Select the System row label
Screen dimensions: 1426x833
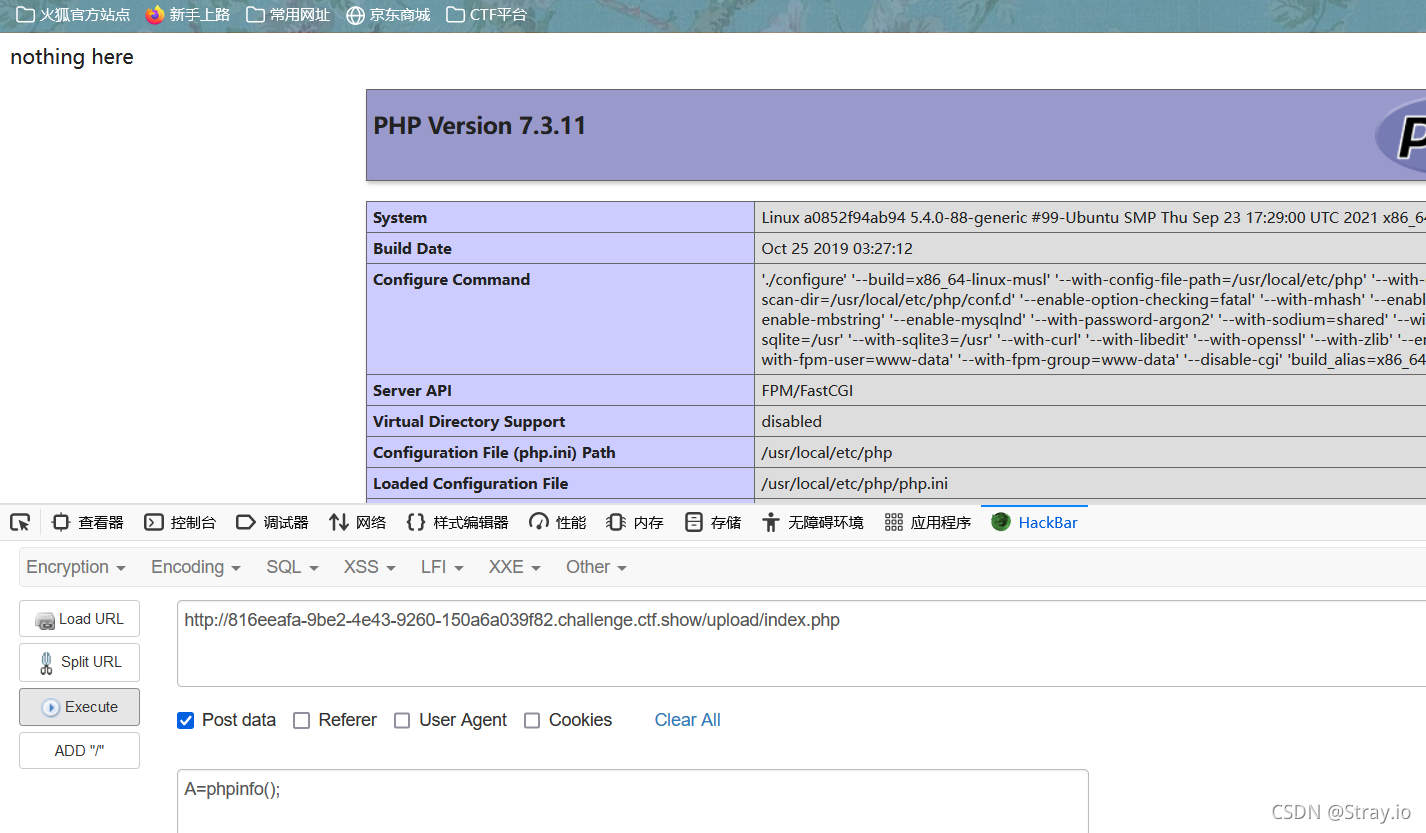(x=400, y=217)
